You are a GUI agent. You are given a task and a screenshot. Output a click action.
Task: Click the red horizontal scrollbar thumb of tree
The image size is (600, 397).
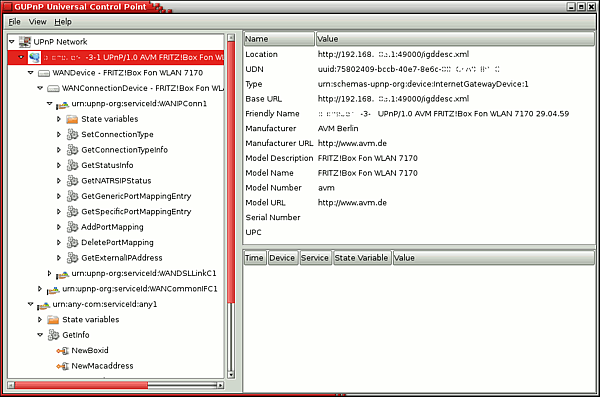[81, 385]
